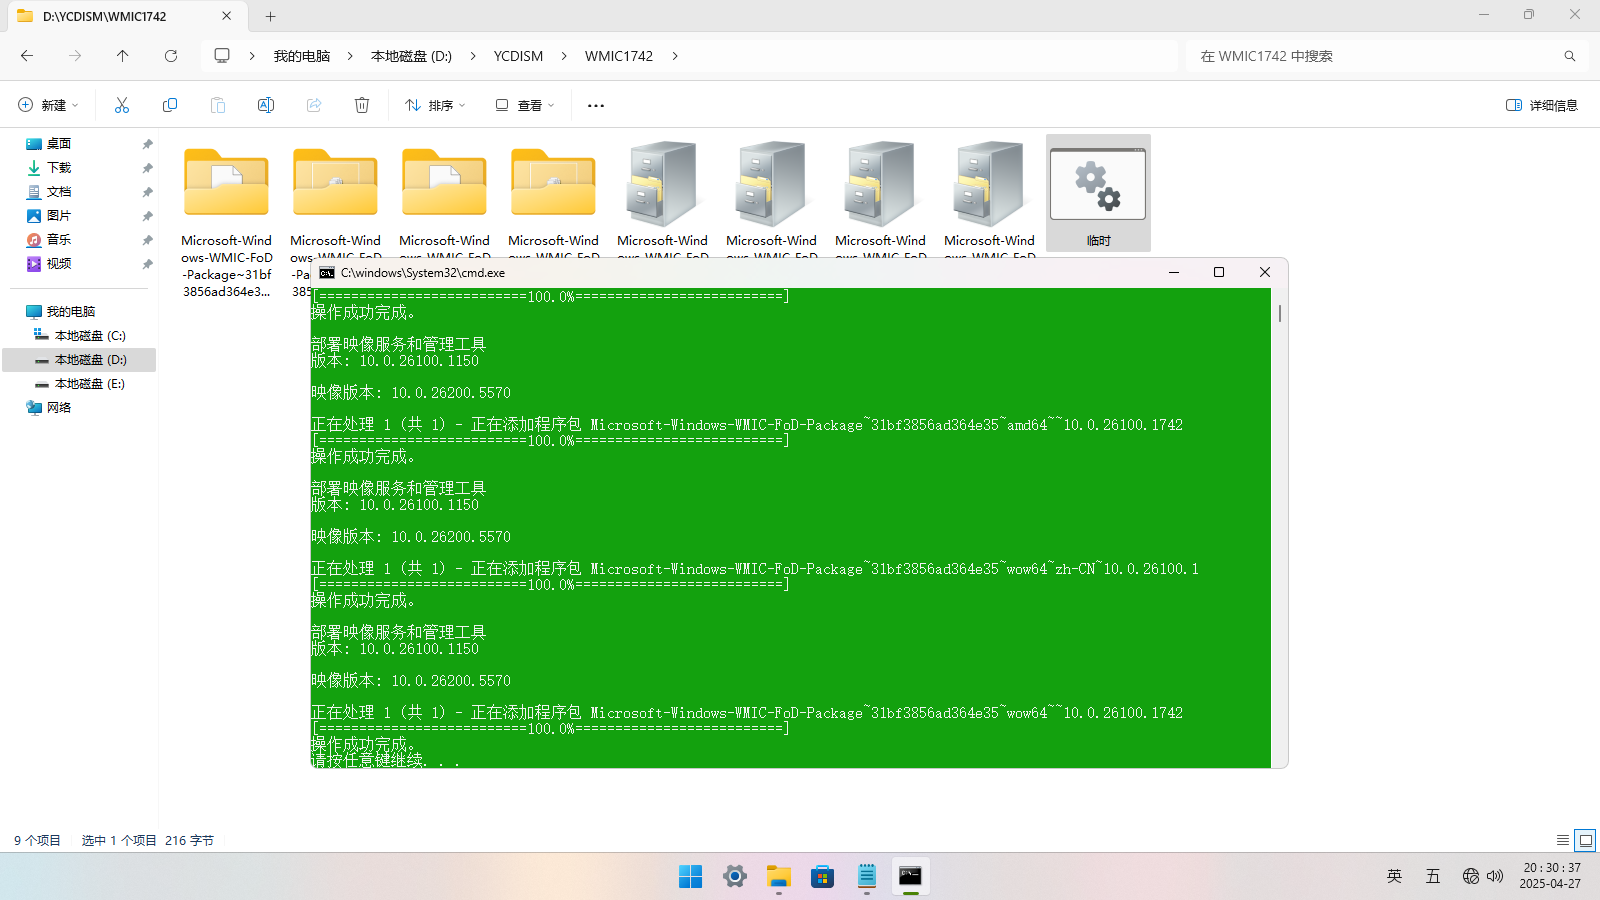Open File Explorer icon on taskbar
The height and width of the screenshot is (900, 1600).
[779, 877]
